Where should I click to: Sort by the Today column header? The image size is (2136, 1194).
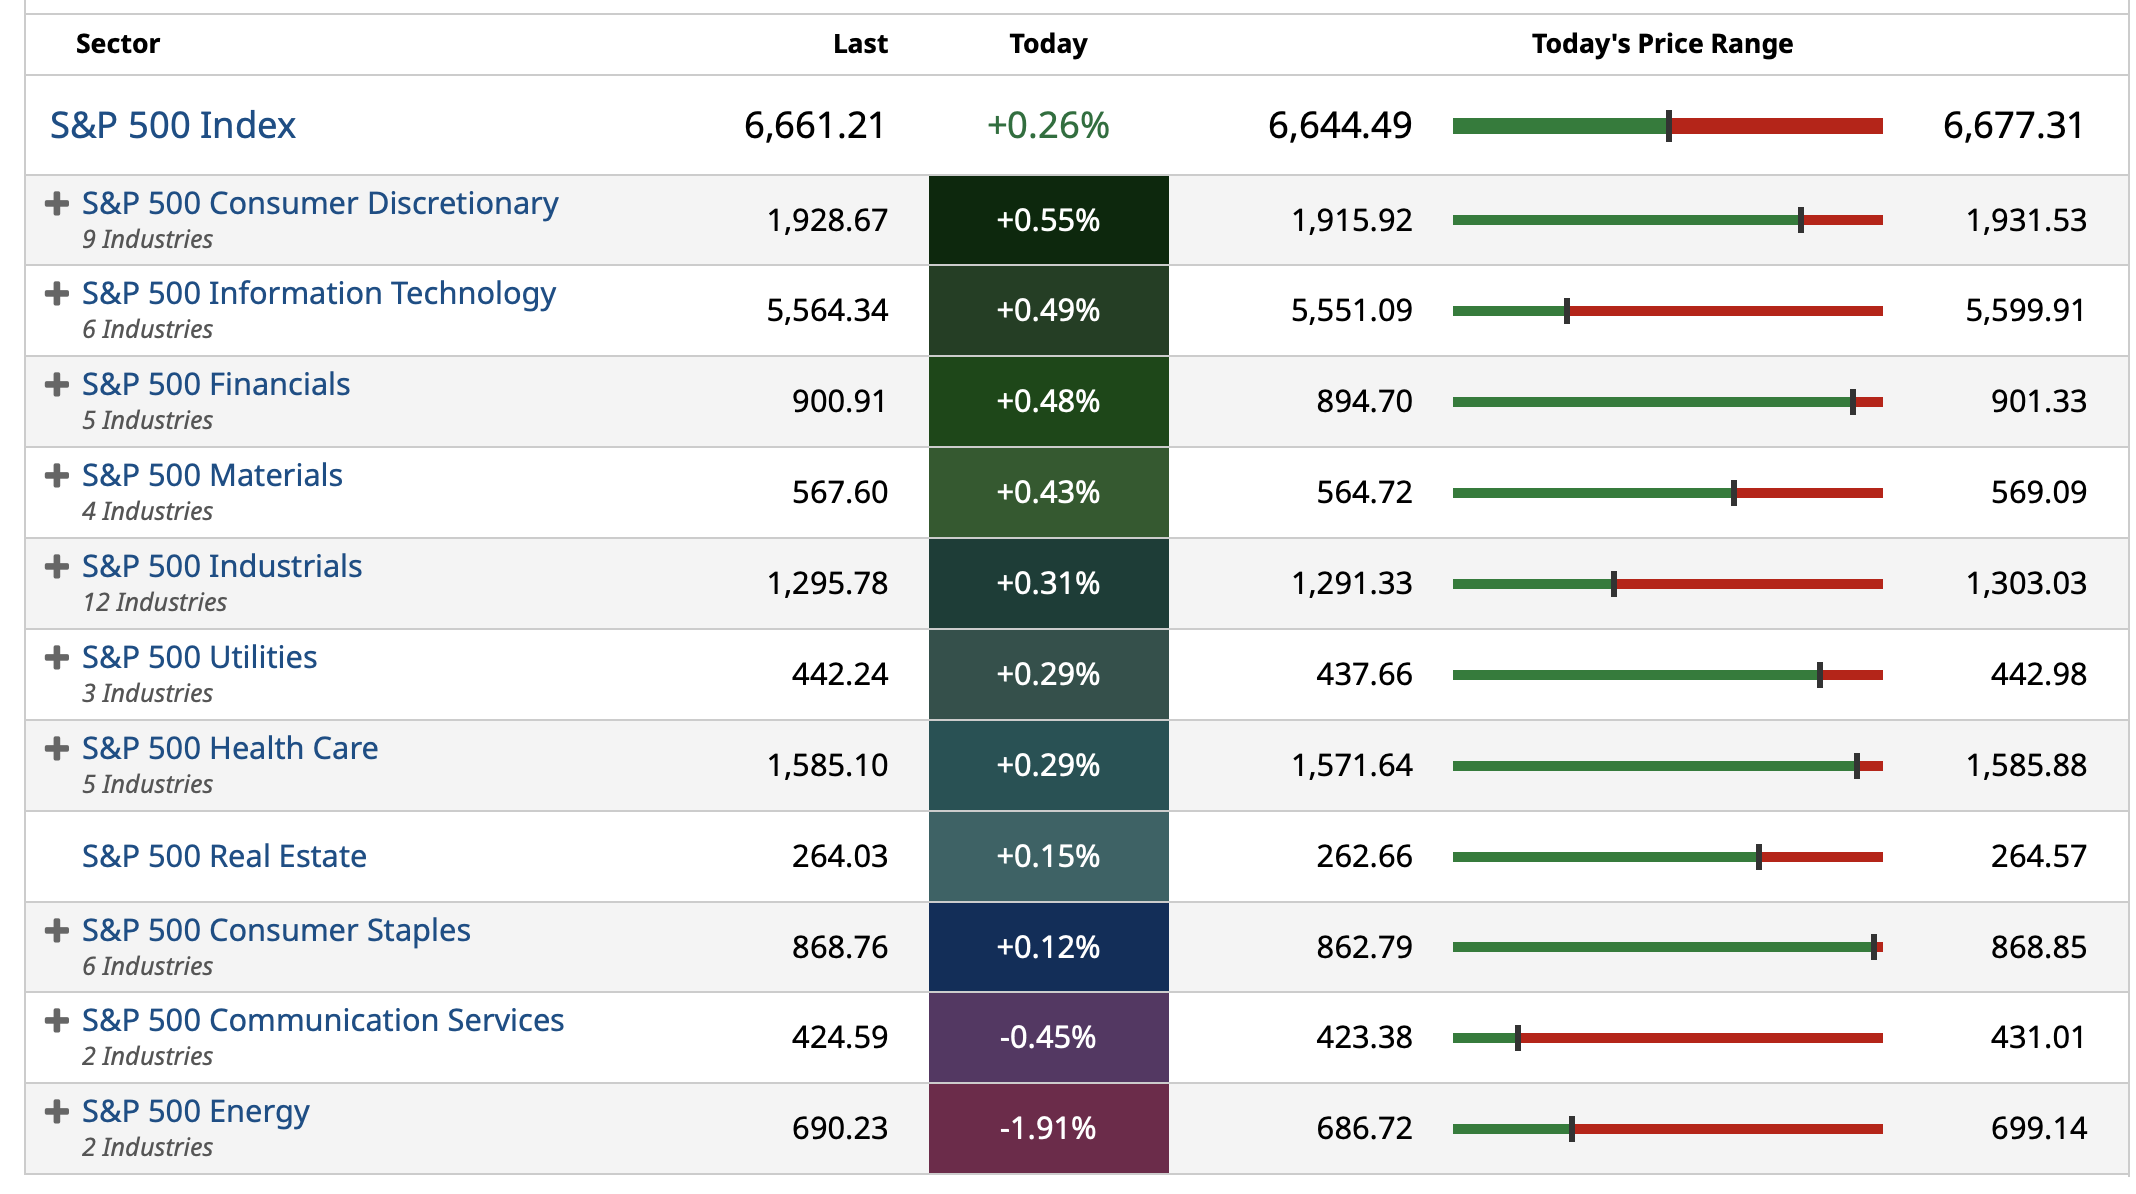(1048, 44)
